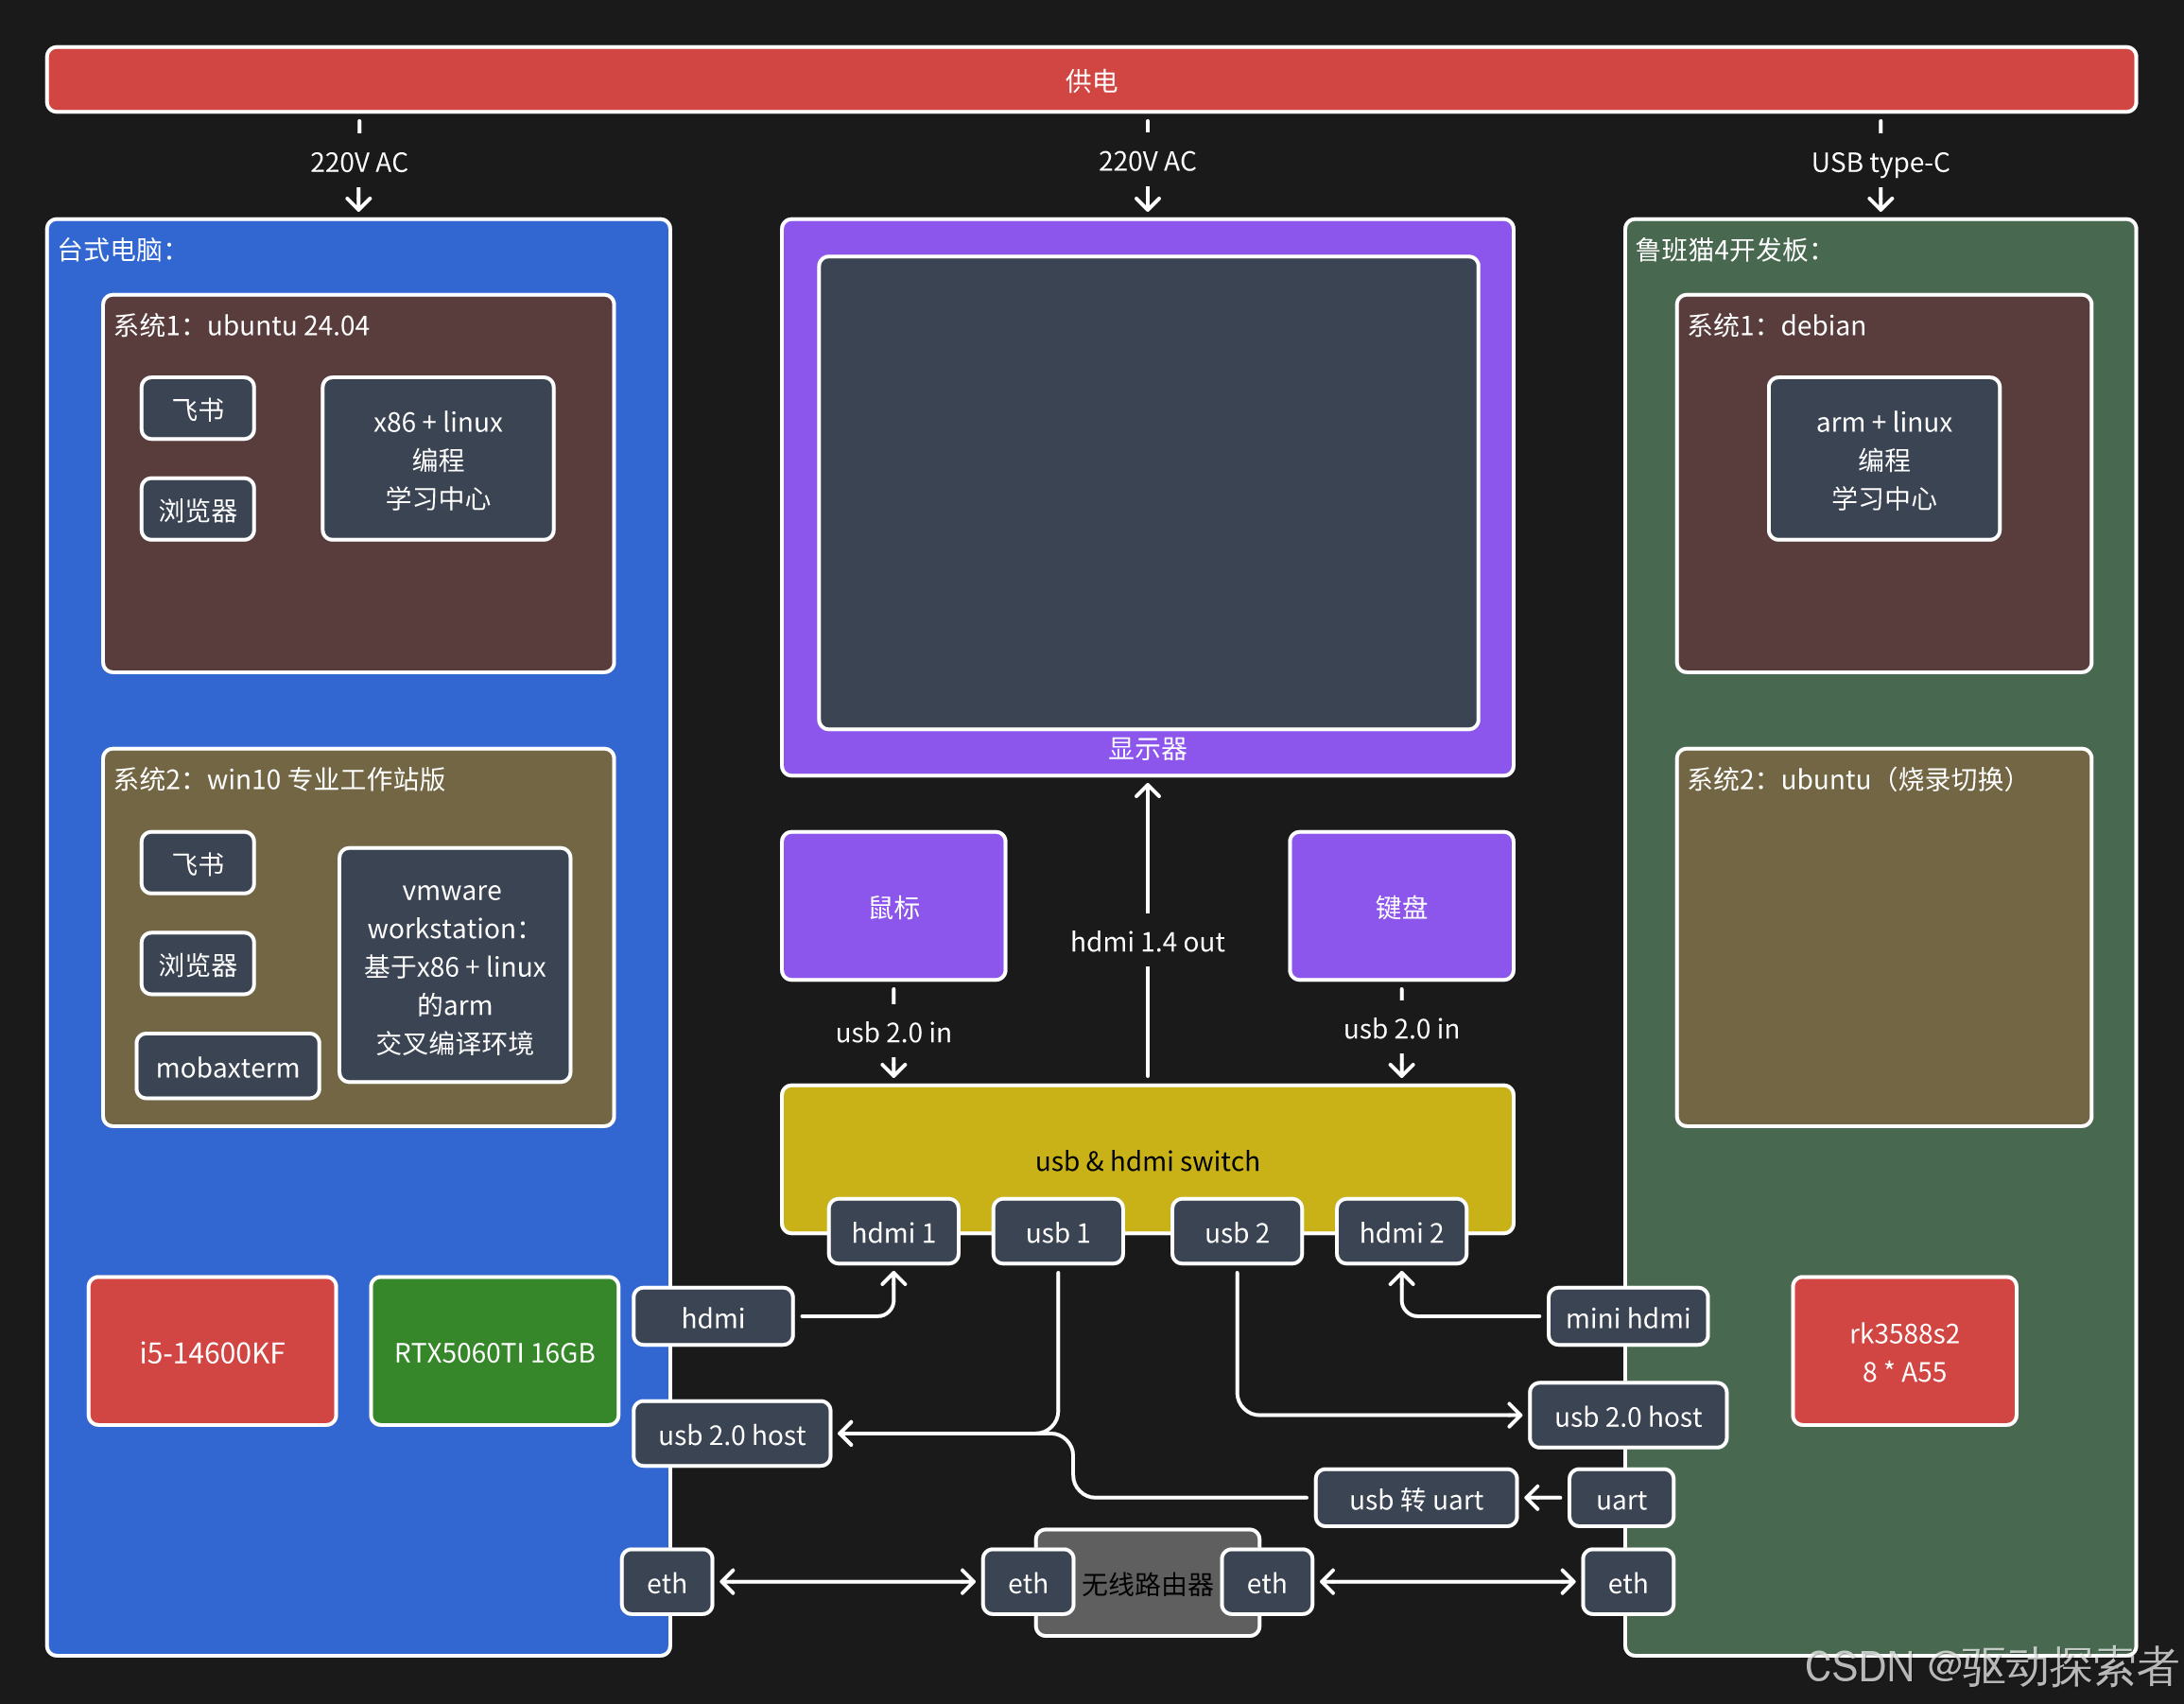The image size is (2184, 1704).
Task: Click the usb 1 port on switch
Action: coord(1057,1232)
